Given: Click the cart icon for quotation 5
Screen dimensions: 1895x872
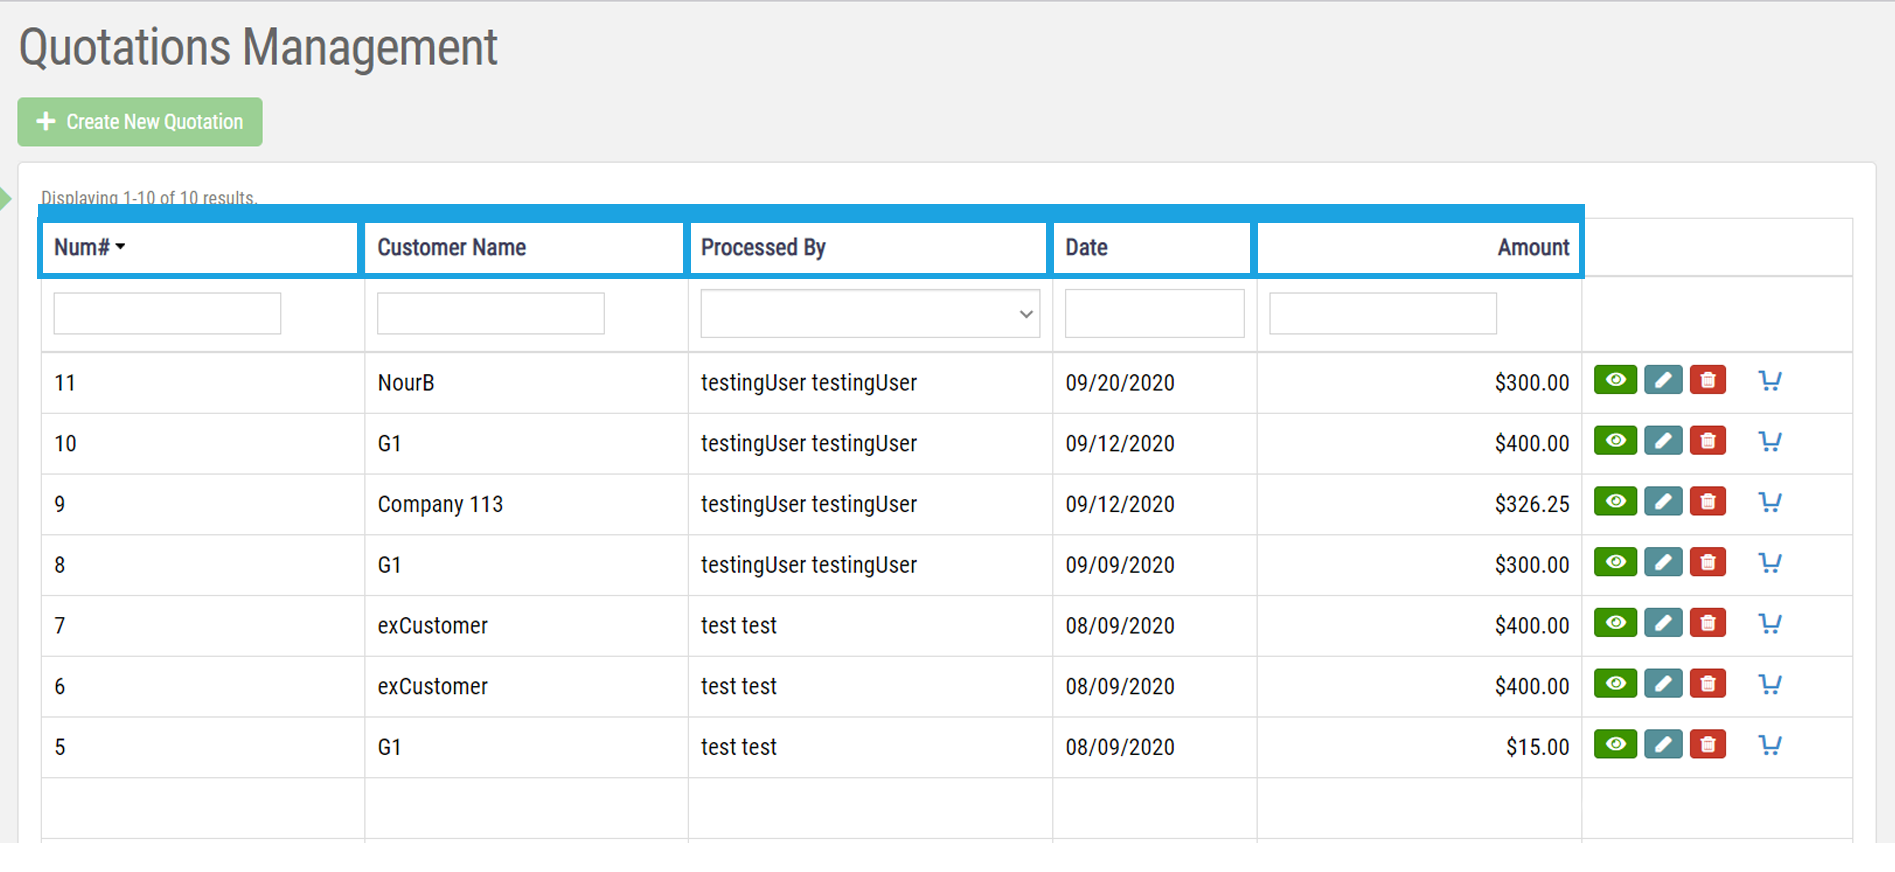Looking at the screenshot, I should click(x=1769, y=745).
